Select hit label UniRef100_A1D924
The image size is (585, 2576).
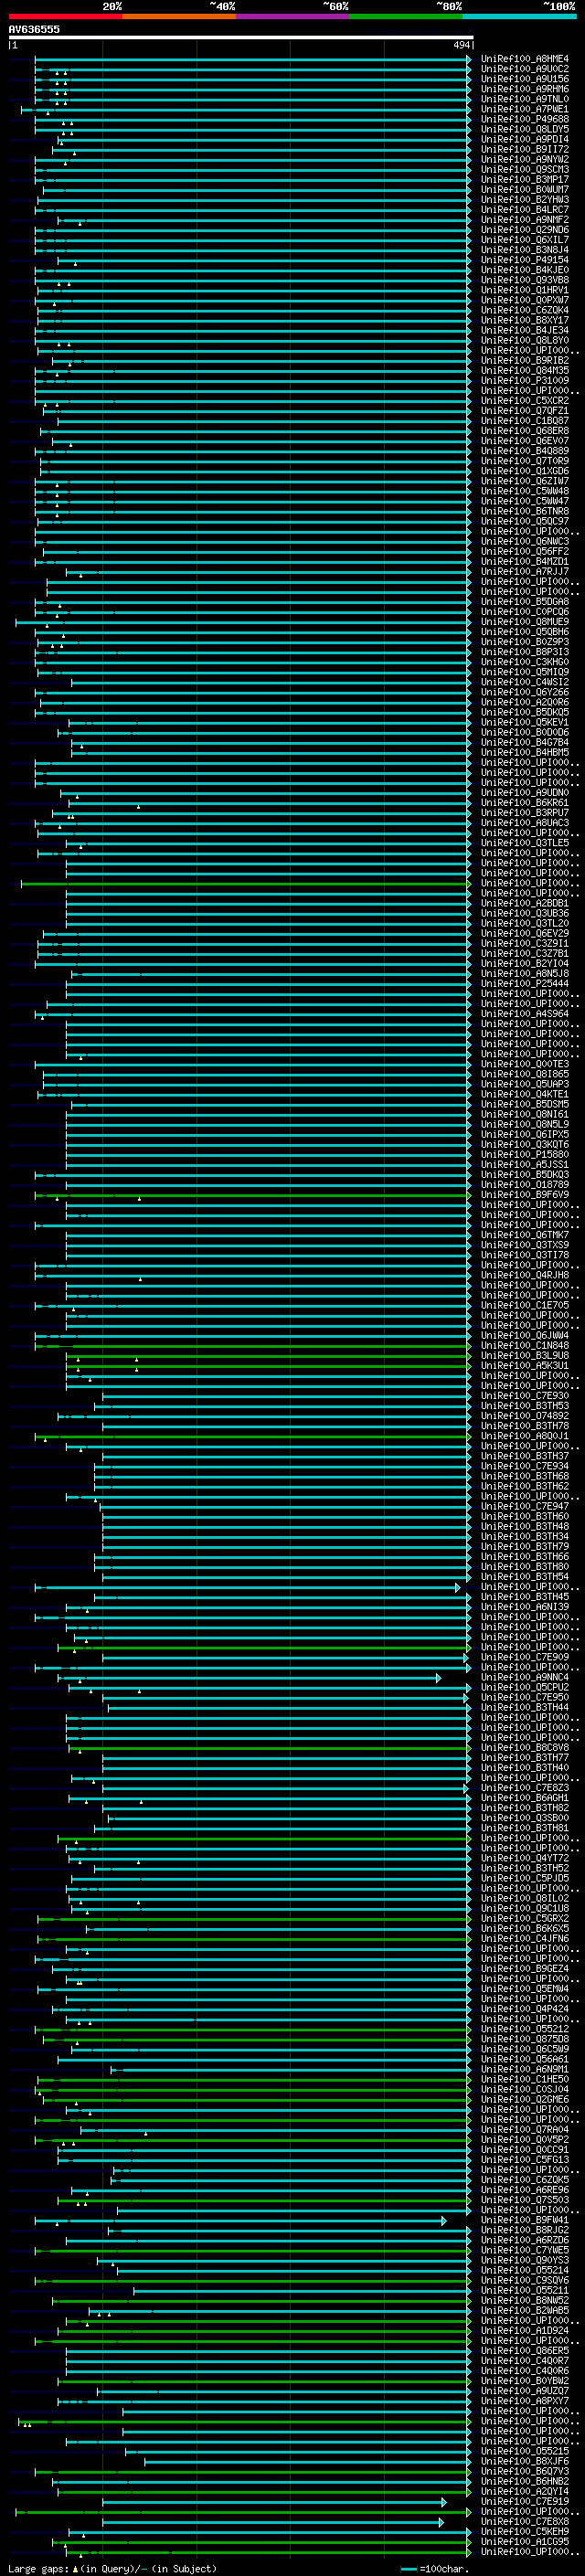pos(525,2330)
